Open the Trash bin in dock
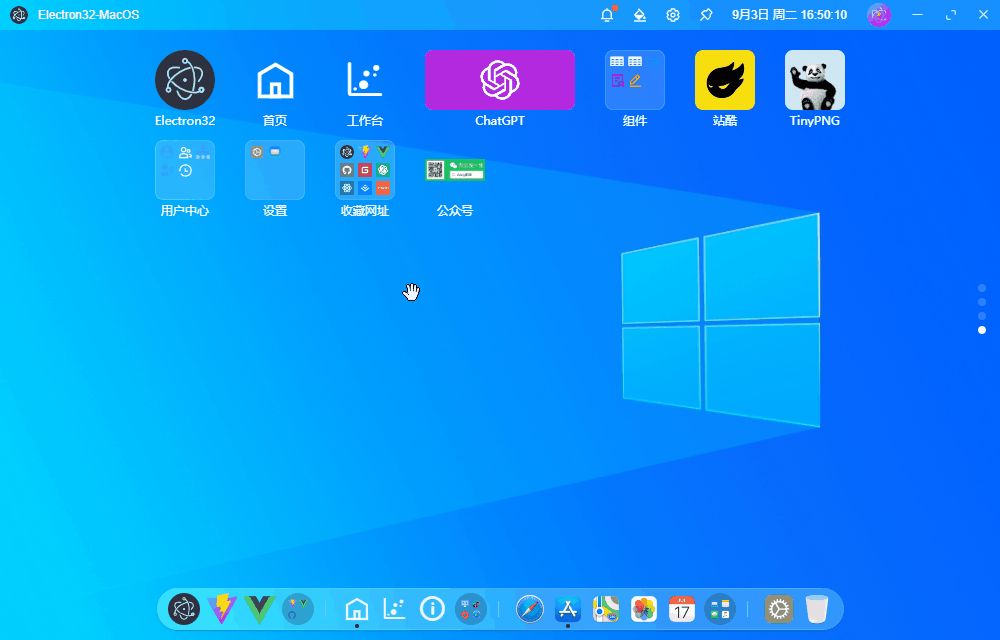 click(817, 609)
